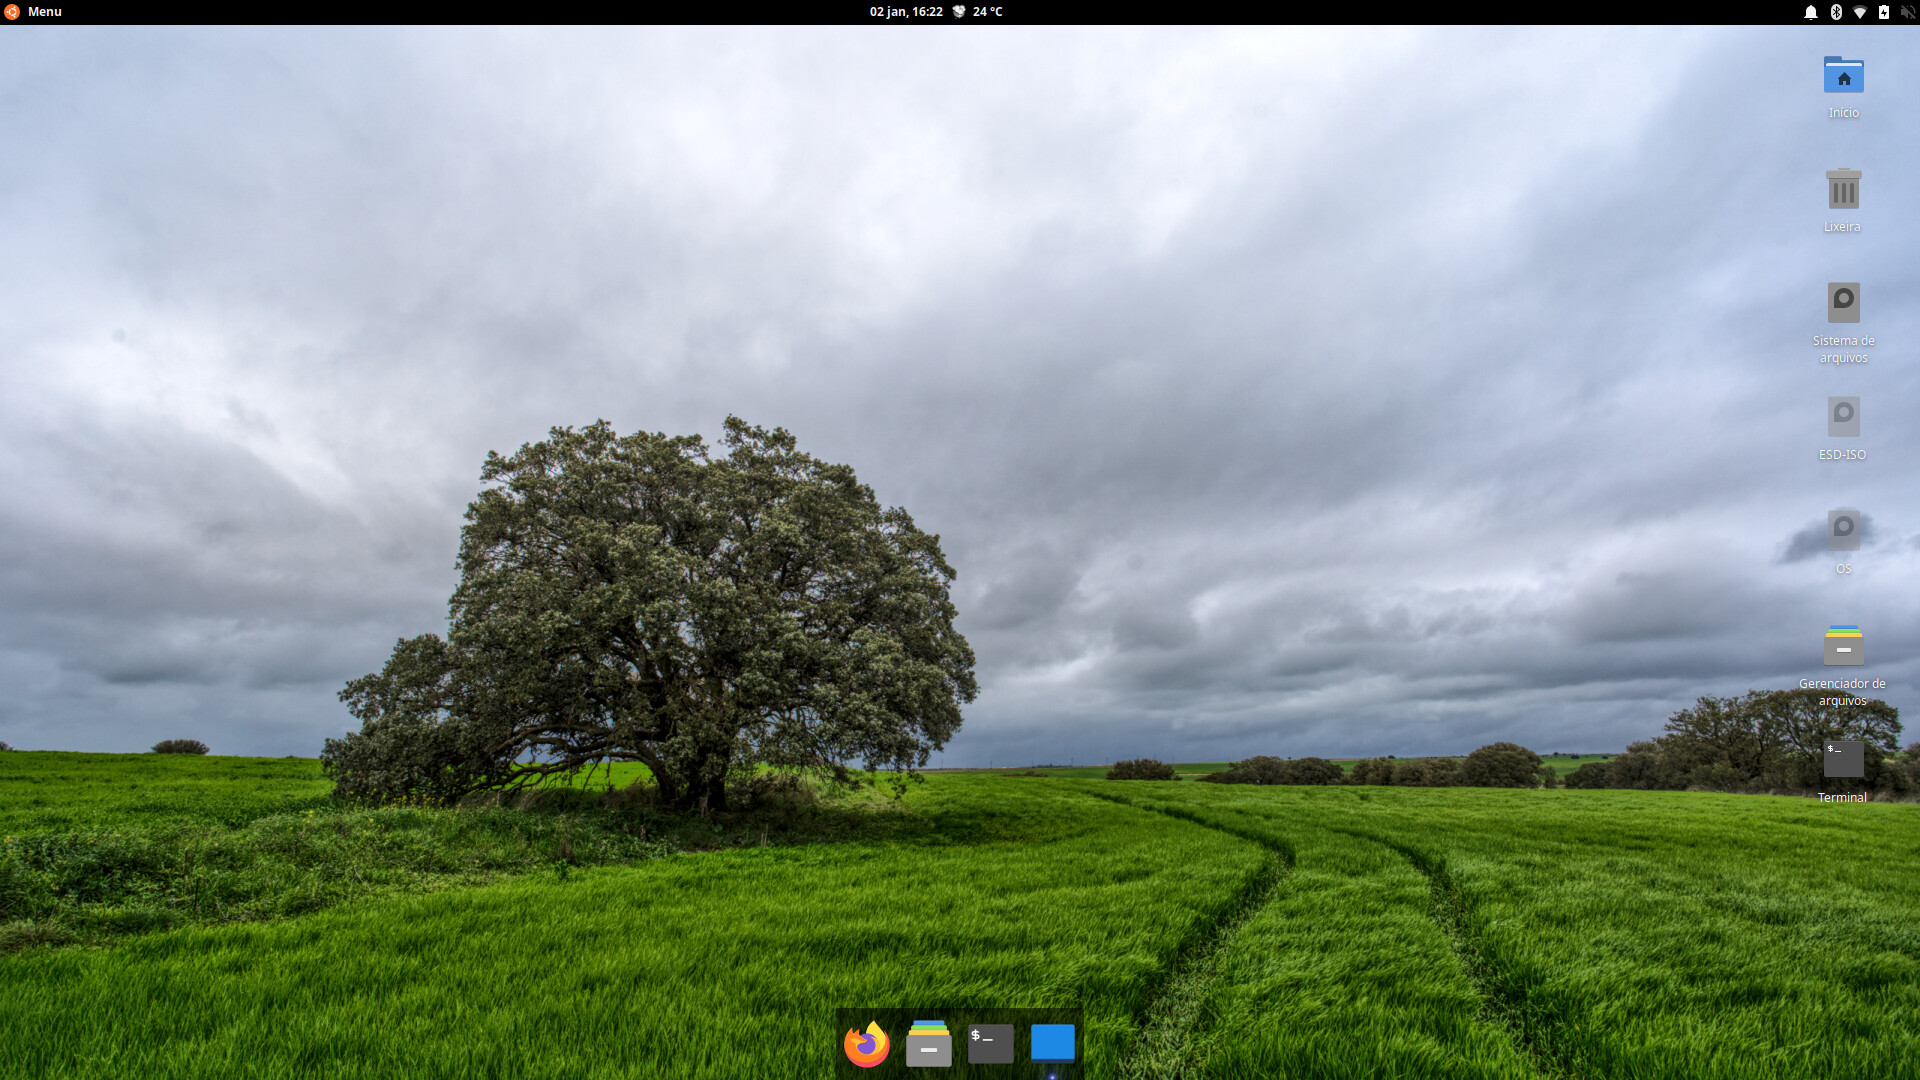Image resolution: width=1920 pixels, height=1080 pixels.
Task: Click the Bluetooth tray icon
Action: (x=1836, y=12)
